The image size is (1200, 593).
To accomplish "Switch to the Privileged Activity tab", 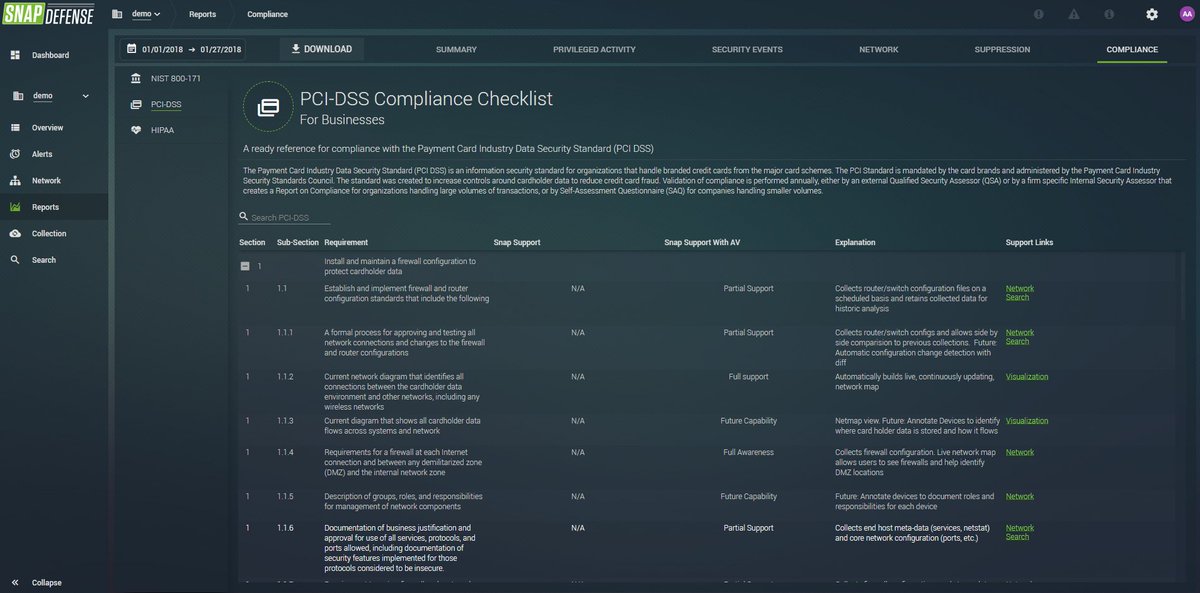I will pyautogui.click(x=594, y=49).
